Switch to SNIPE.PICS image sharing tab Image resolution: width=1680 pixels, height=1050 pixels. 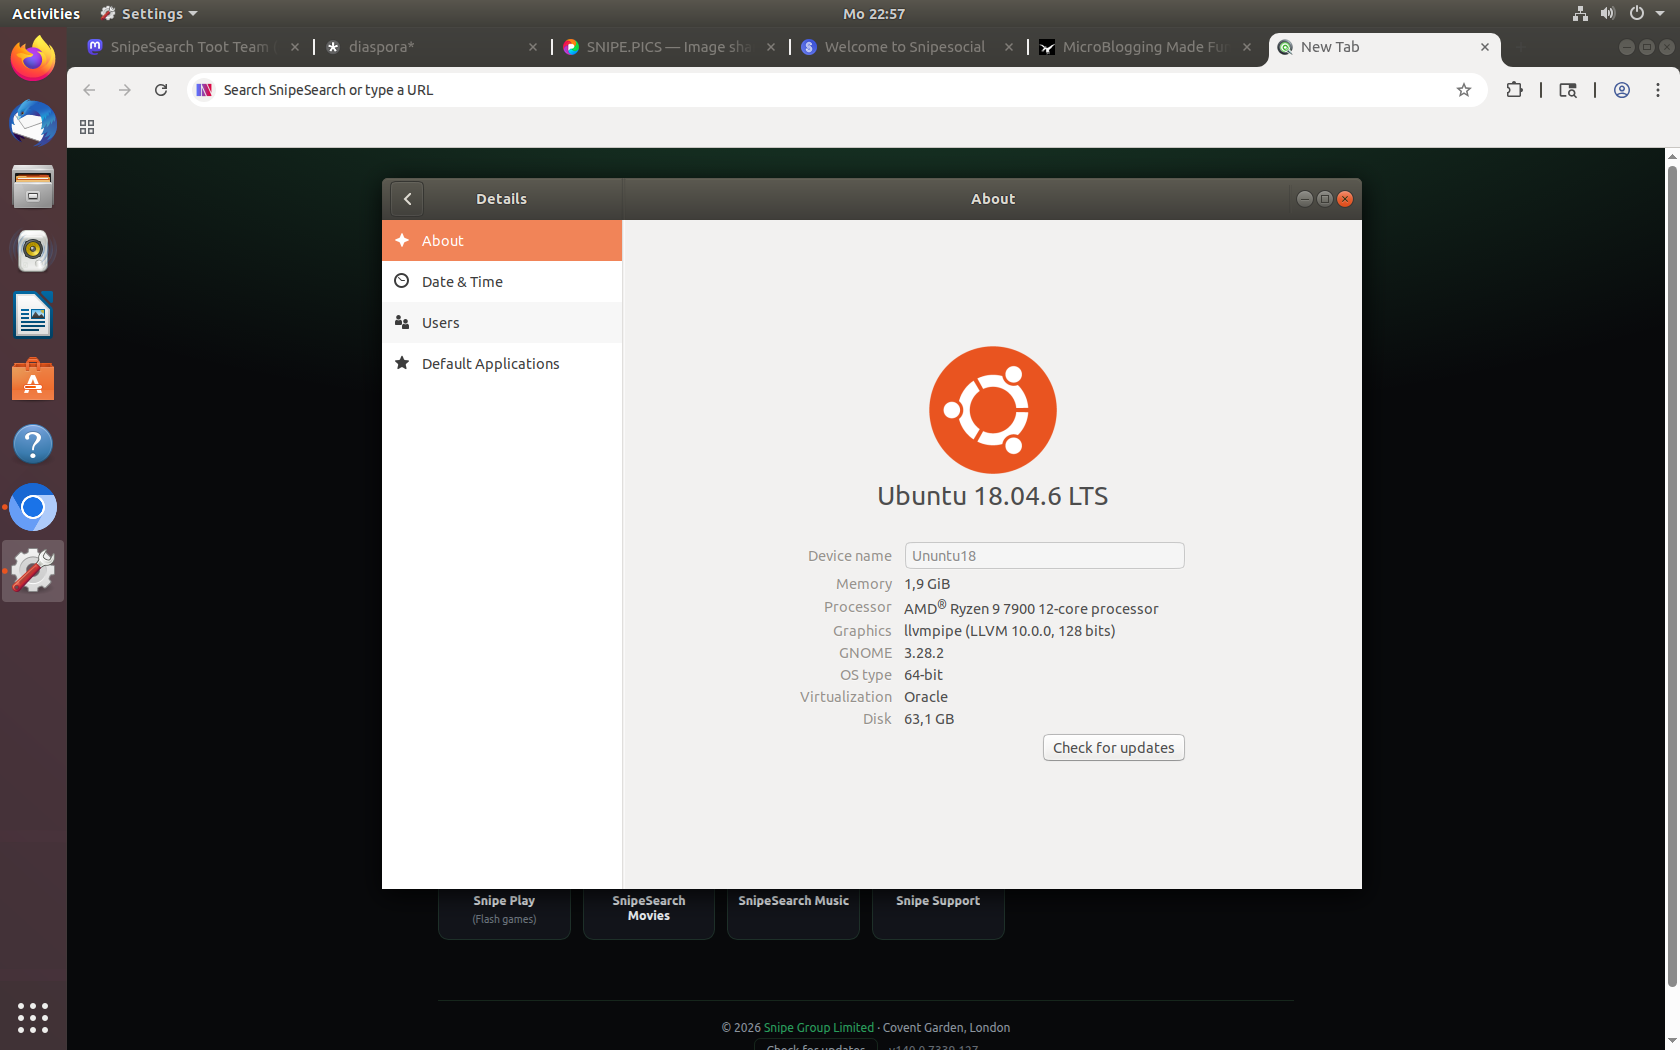668,47
